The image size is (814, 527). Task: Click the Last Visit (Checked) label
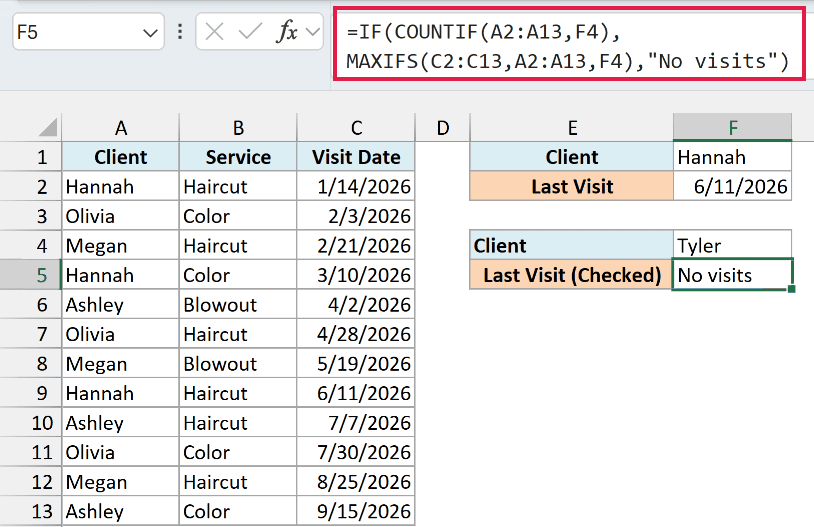pyautogui.click(x=572, y=275)
